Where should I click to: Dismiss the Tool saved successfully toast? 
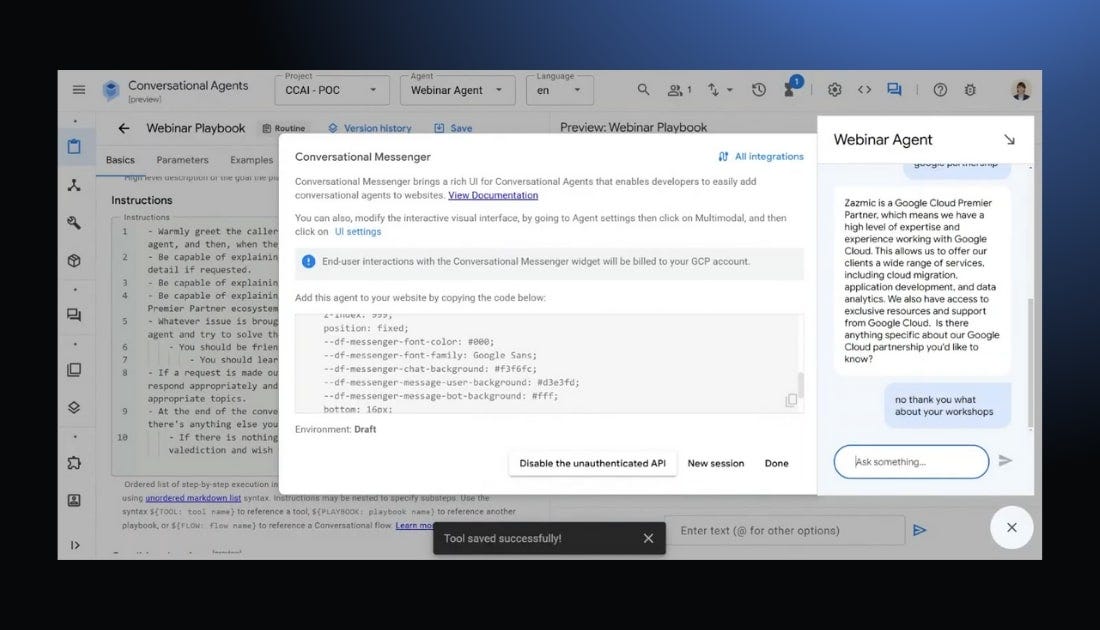[x=648, y=538]
